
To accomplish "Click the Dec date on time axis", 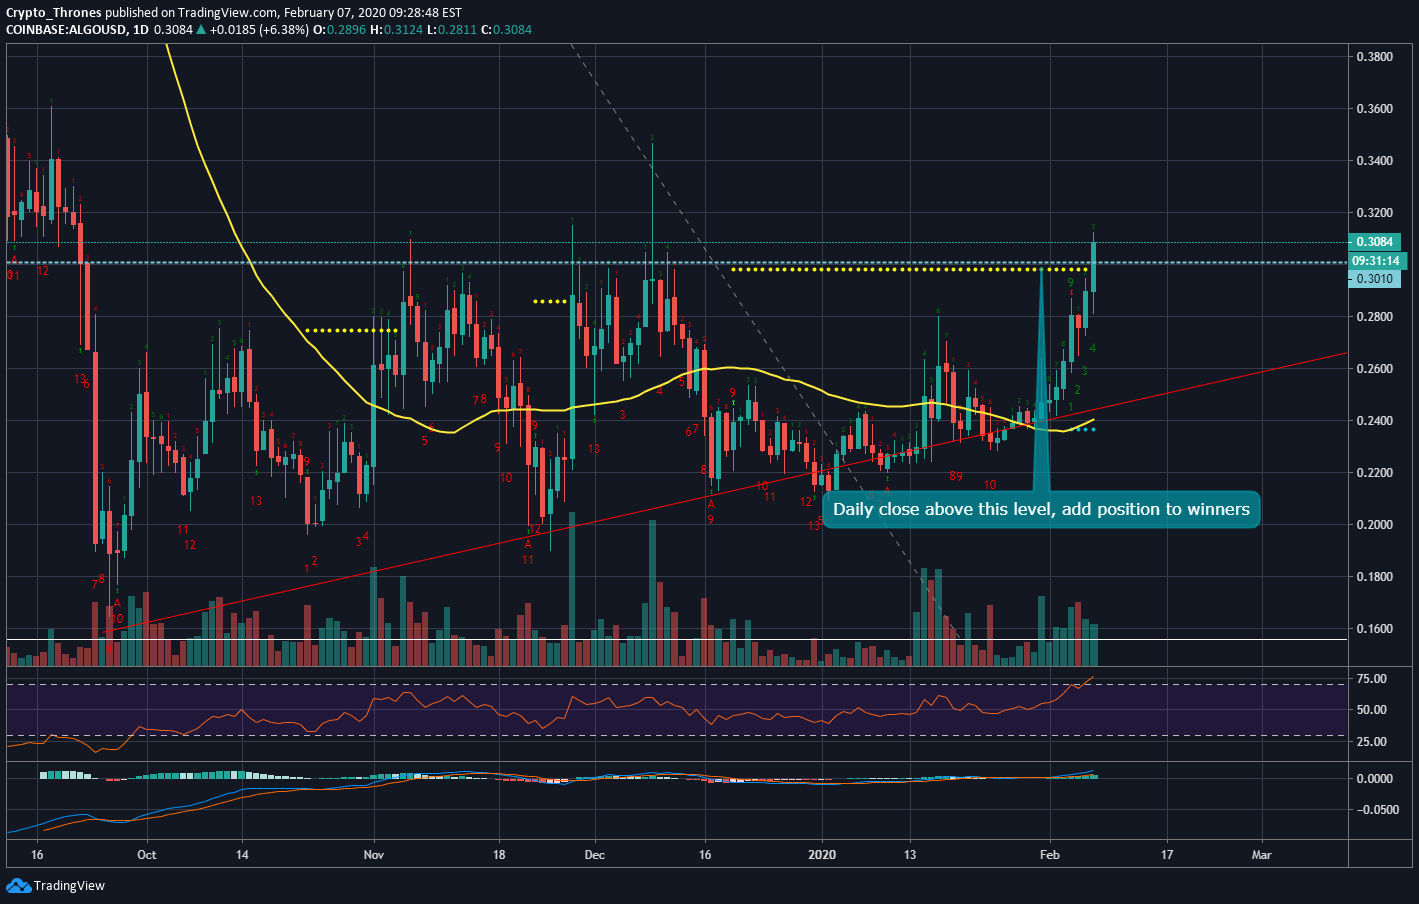I will tap(595, 855).
